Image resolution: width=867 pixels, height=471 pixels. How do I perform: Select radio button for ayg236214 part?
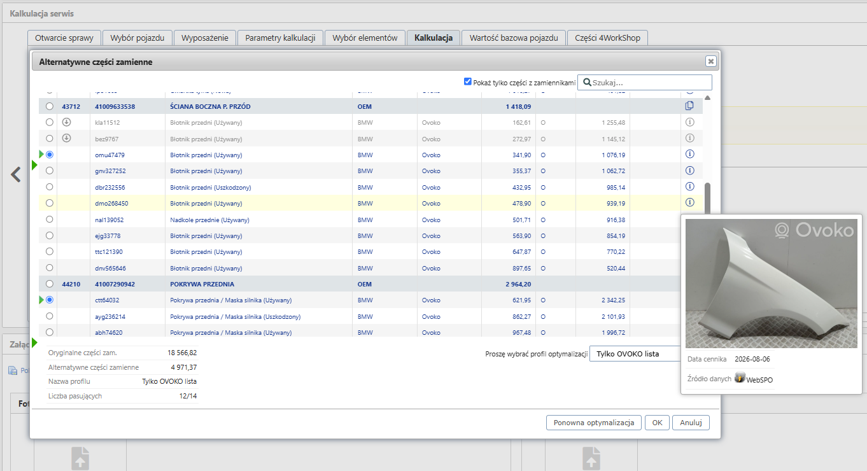50,316
